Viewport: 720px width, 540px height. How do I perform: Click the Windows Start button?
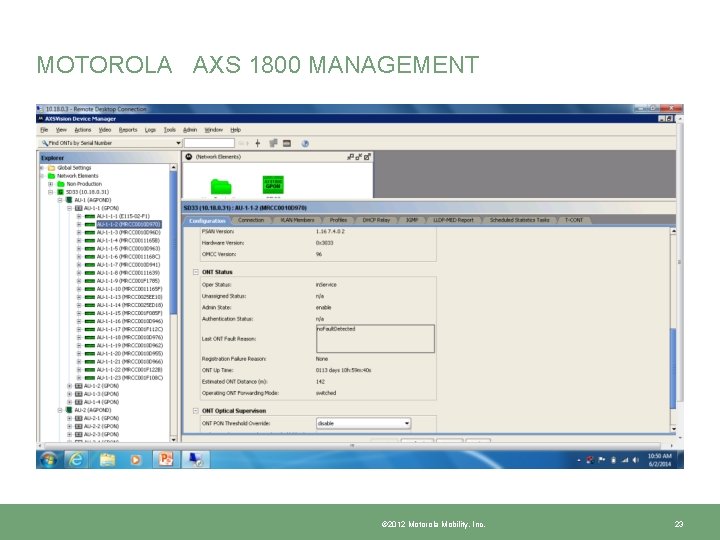(49, 460)
